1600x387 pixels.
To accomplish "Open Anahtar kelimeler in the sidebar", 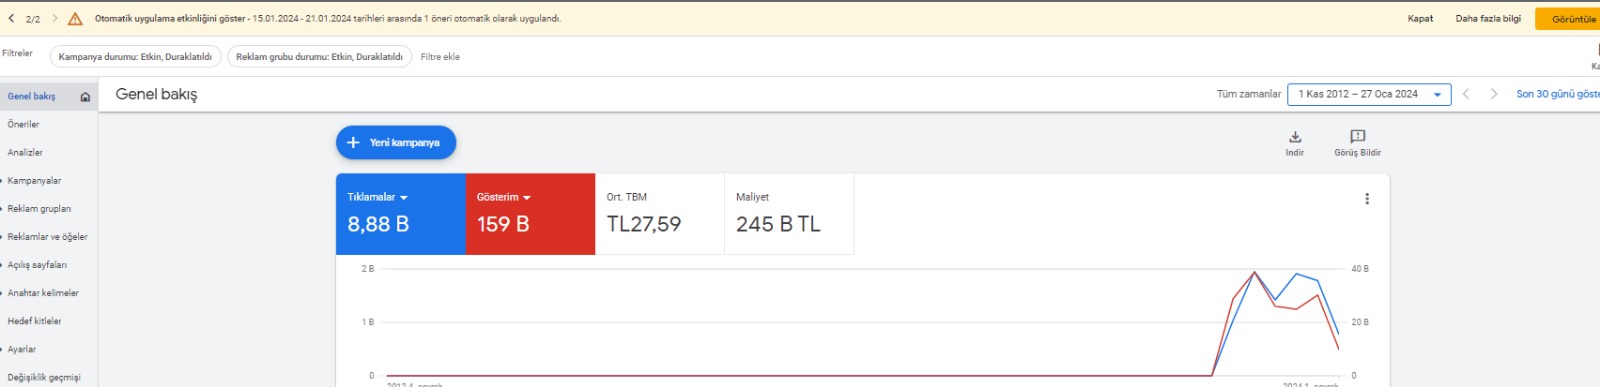I will point(43,293).
